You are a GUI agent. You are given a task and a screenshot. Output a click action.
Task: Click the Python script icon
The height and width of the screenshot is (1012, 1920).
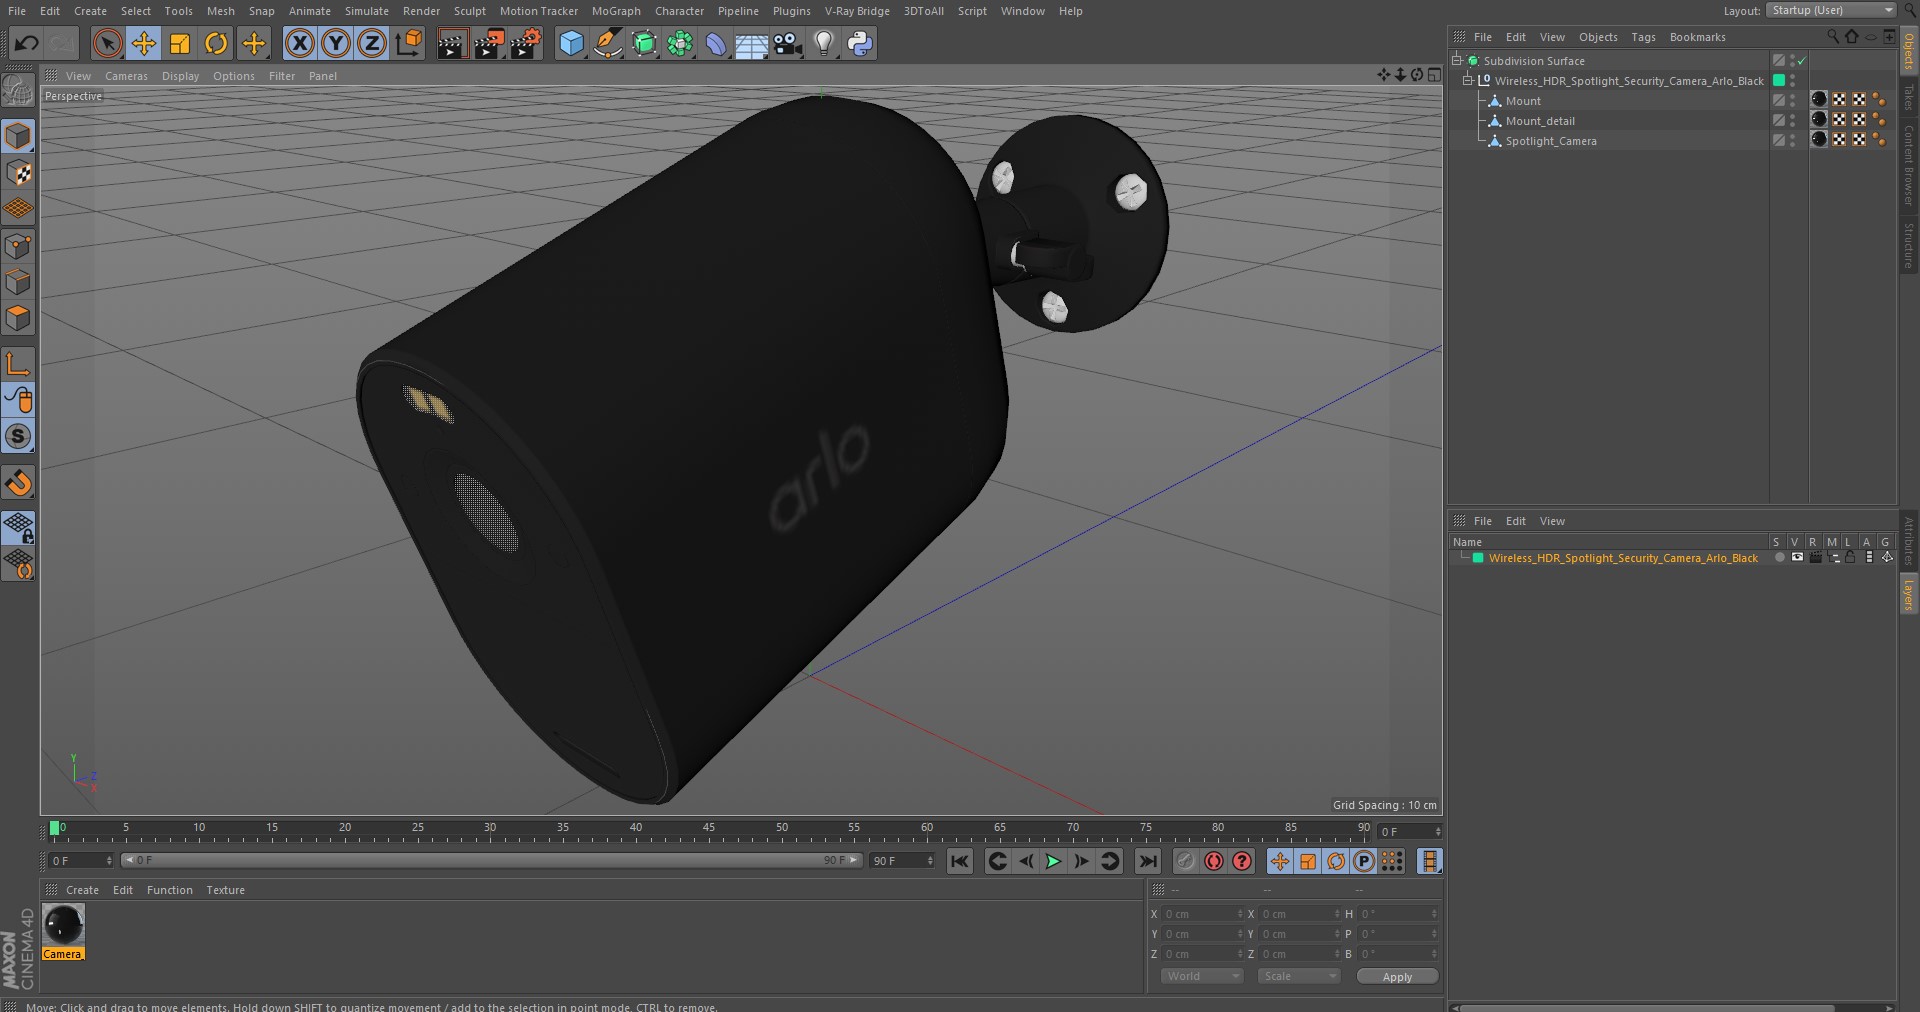860,43
